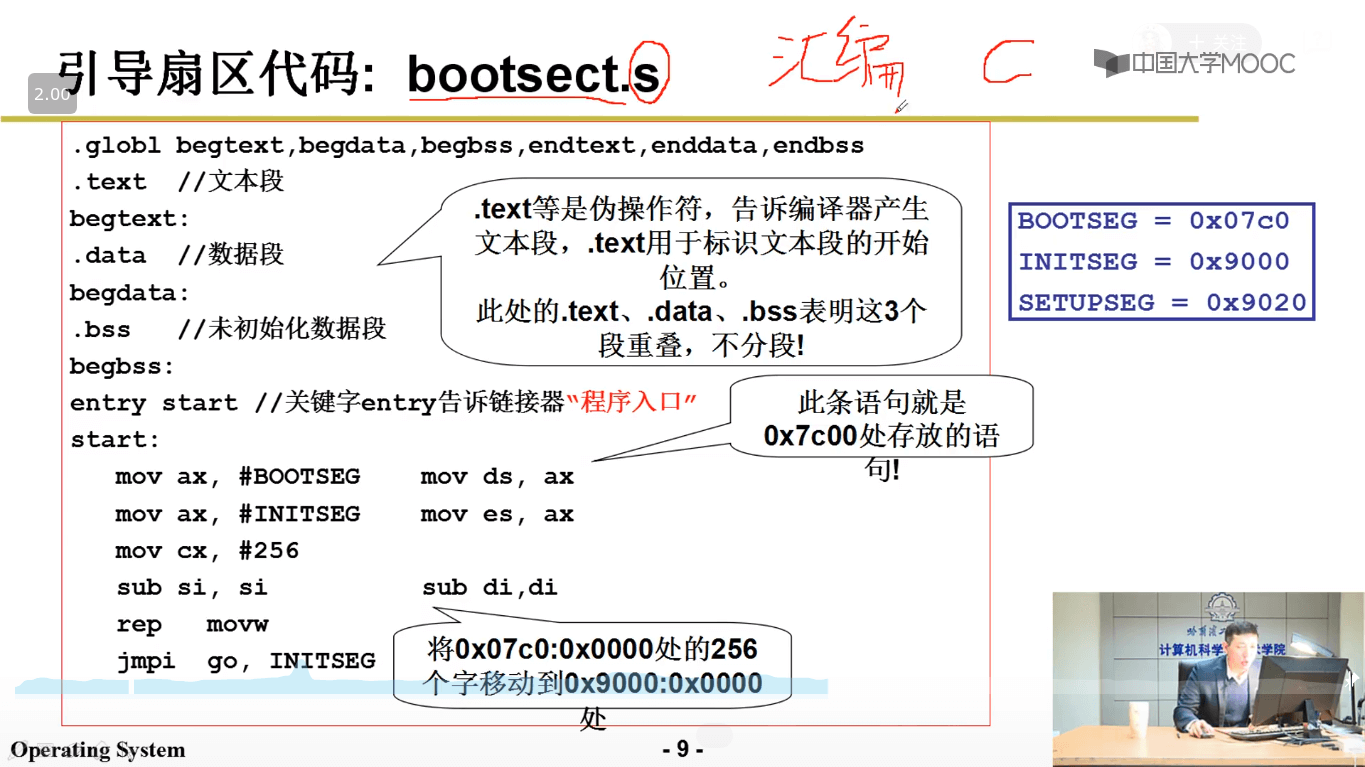The height and width of the screenshot is (767, 1365).
Task: Click the label begbss:
Action: [x=122, y=366]
